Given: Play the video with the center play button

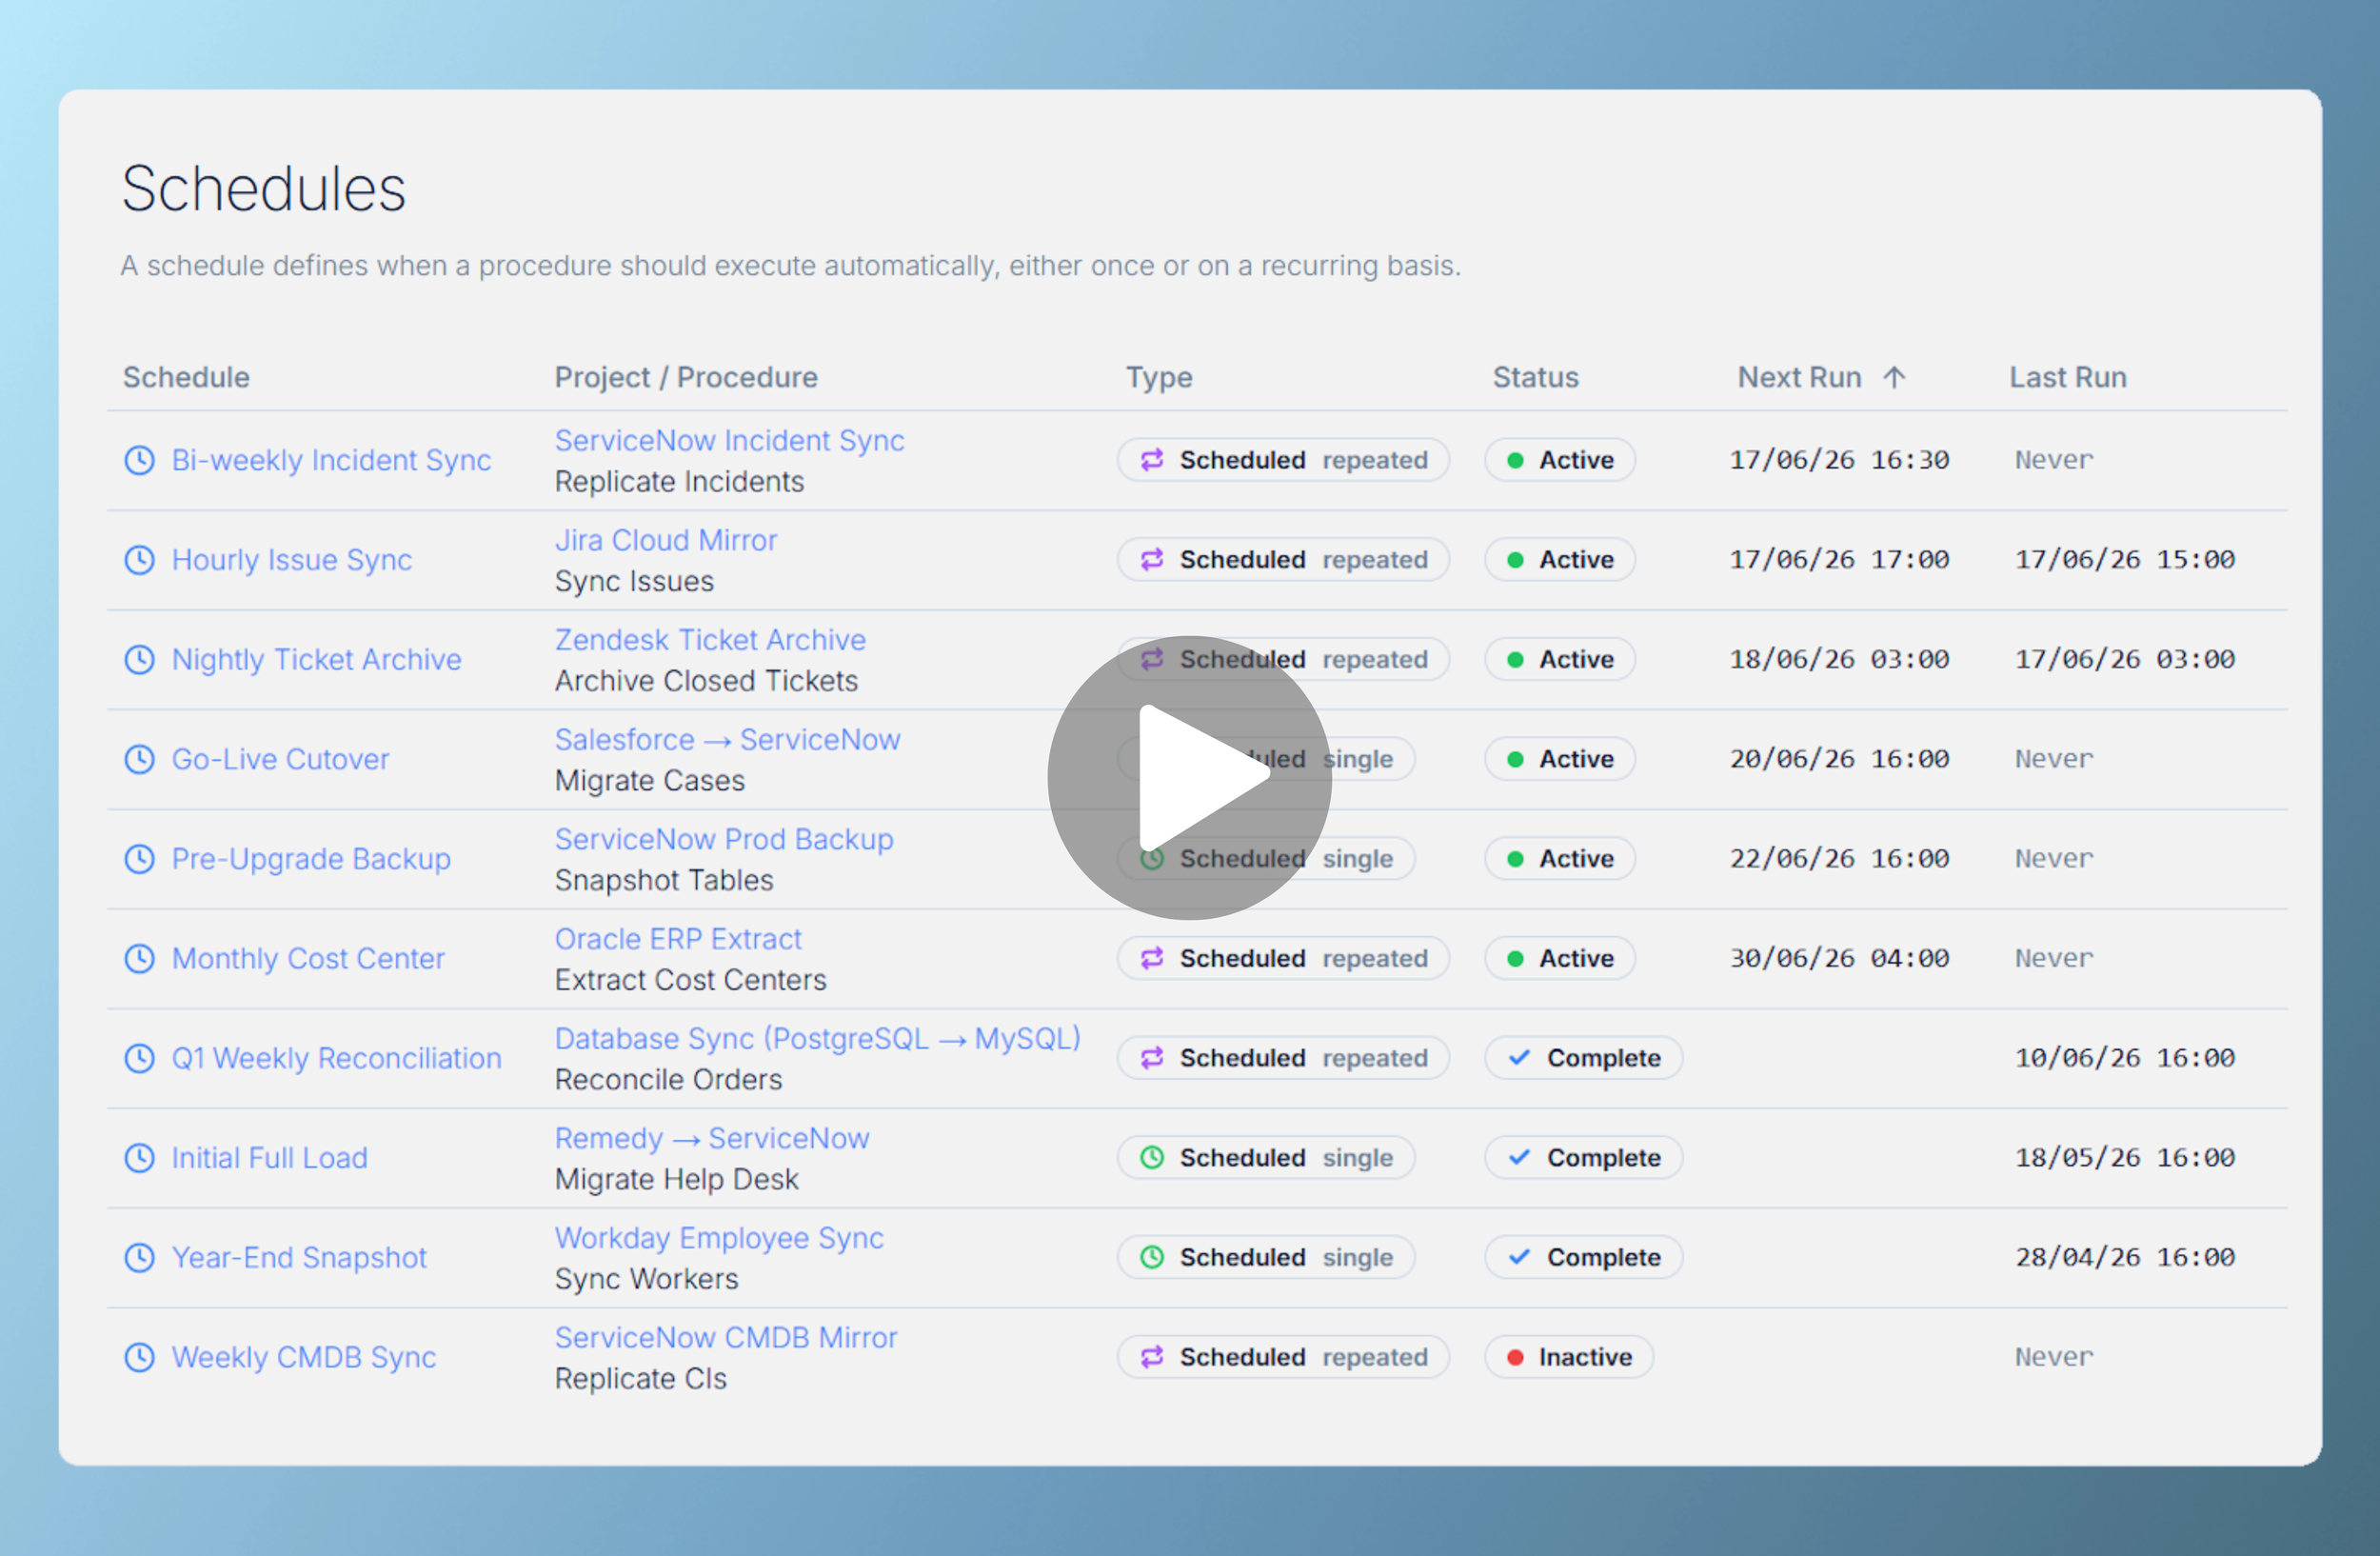Looking at the screenshot, I should [1189, 777].
